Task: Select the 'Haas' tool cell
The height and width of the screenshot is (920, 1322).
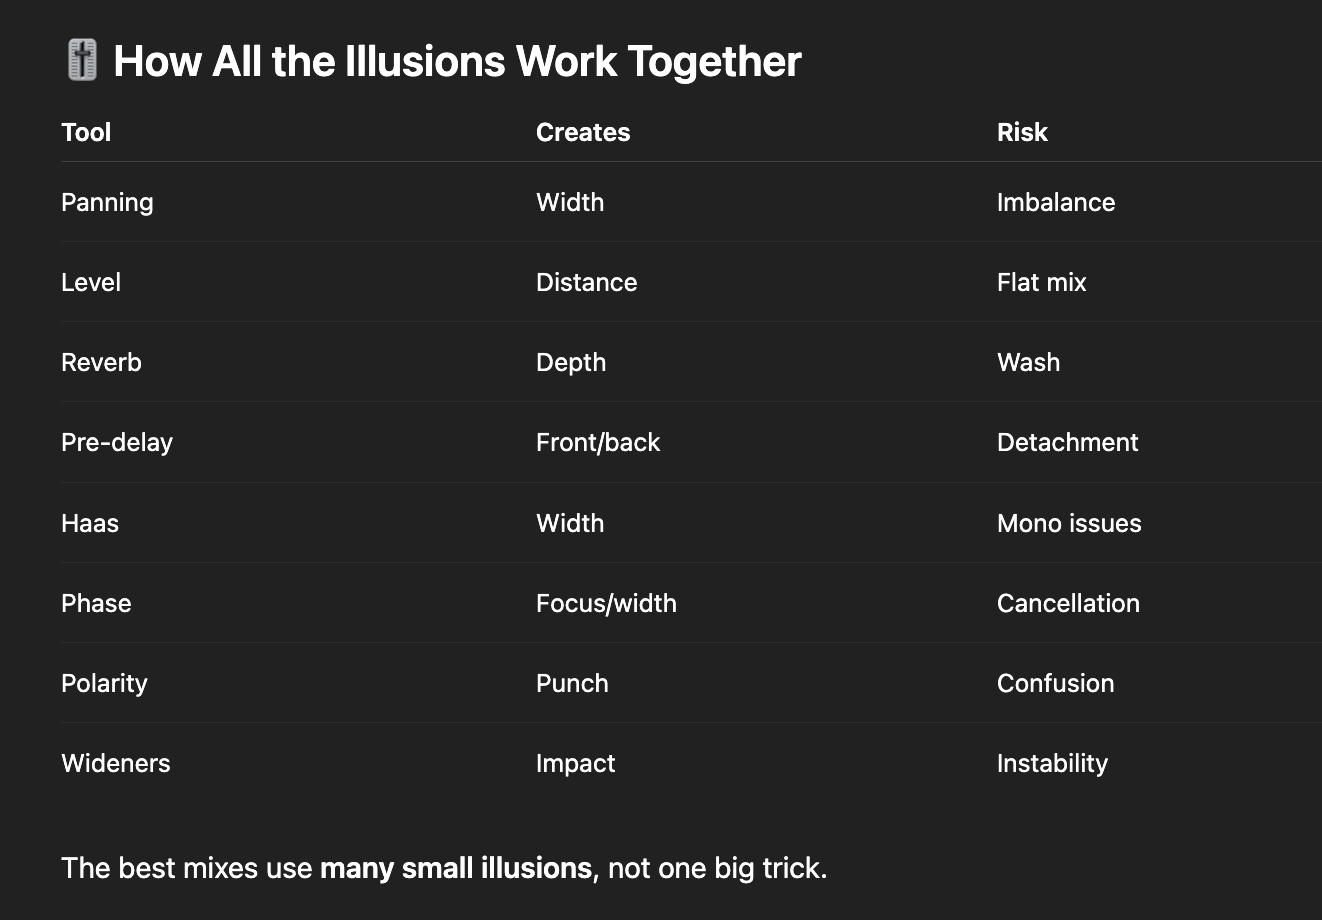Action: (x=90, y=523)
